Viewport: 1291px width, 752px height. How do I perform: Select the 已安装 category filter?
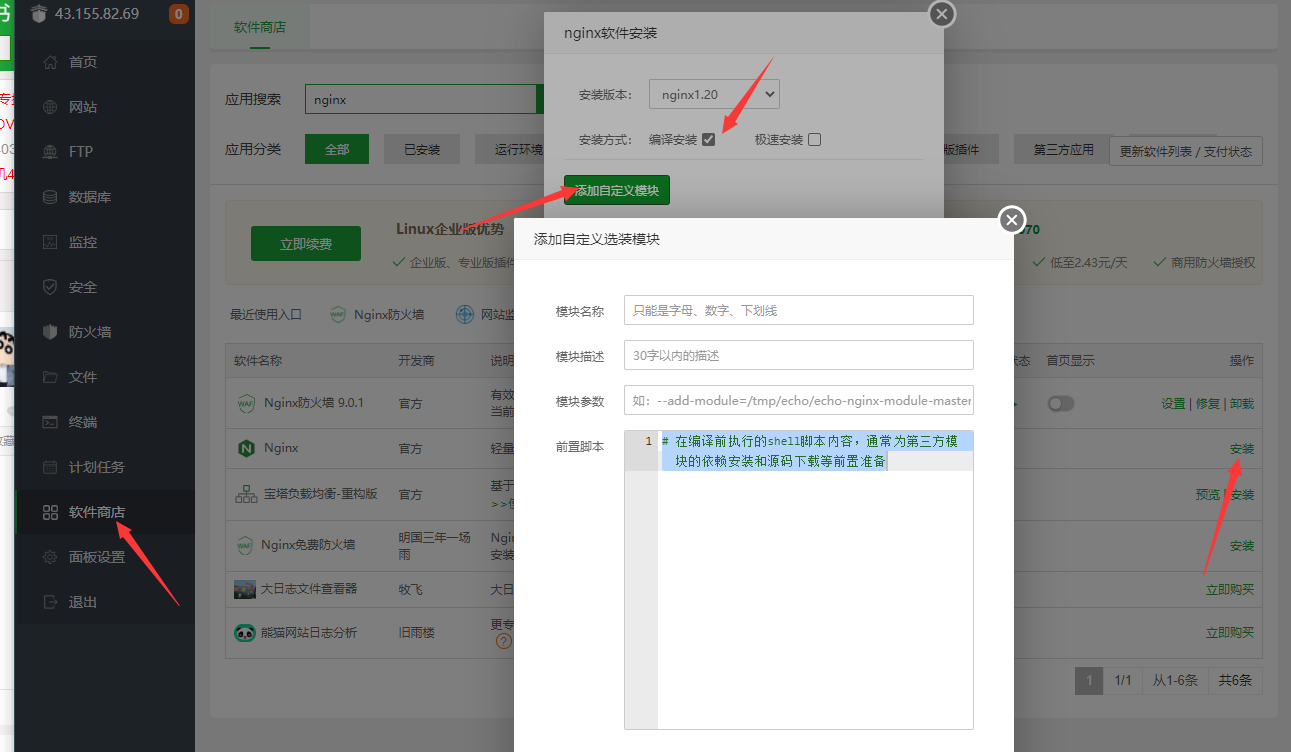(422, 149)
